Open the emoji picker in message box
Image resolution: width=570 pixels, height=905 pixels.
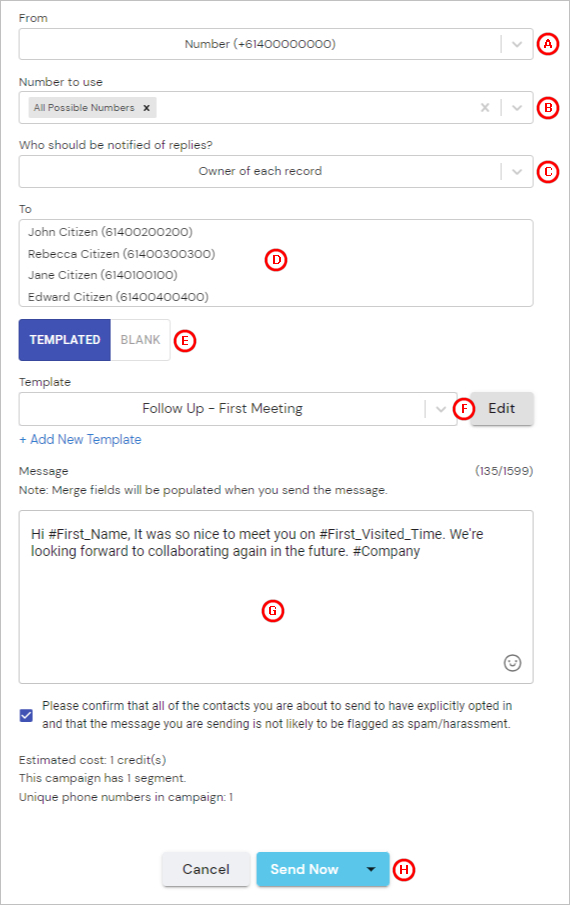pyautogui.click(x=512, y=663)
